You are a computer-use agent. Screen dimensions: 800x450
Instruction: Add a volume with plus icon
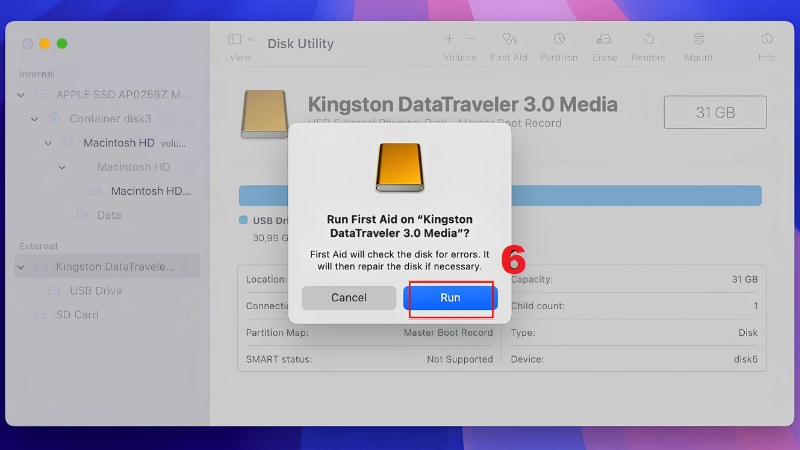[x=449, y=39]
